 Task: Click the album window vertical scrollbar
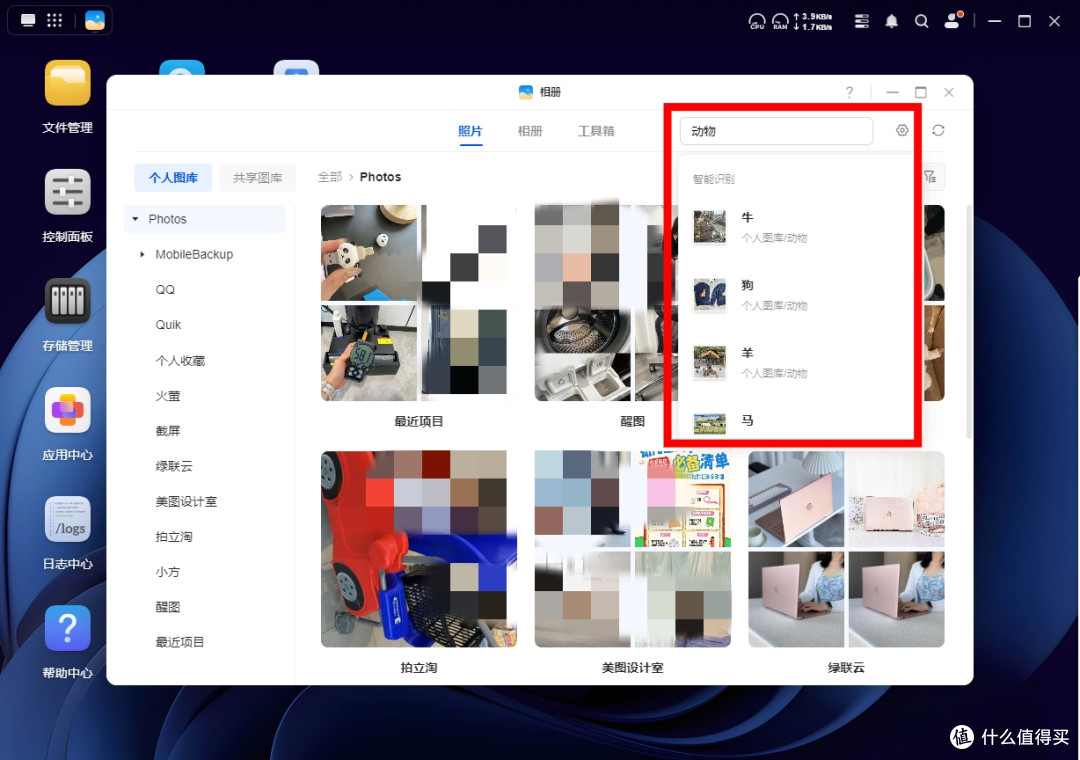[x=968, y=321]
